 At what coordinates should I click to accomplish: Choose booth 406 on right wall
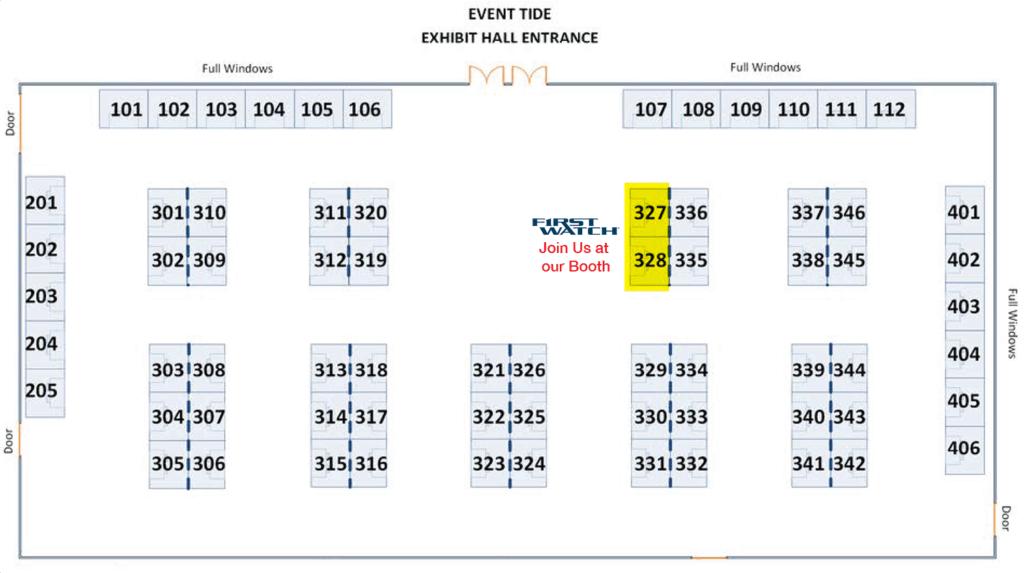(963, 448)
